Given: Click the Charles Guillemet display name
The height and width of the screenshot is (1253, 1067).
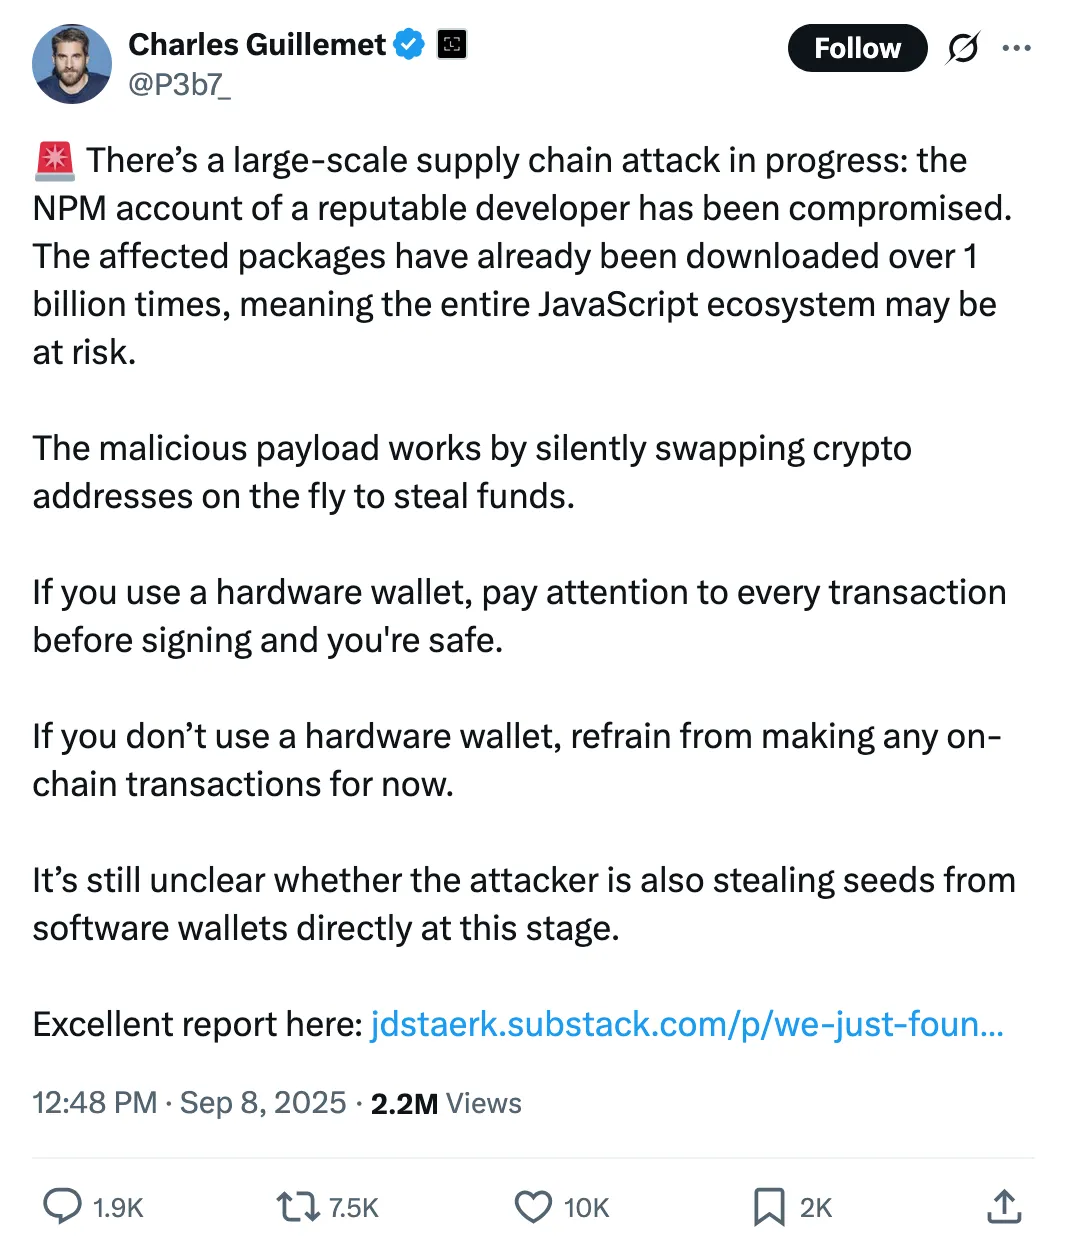Looking at the screenshot, I should pyautogui.click(x=257, y=45).
